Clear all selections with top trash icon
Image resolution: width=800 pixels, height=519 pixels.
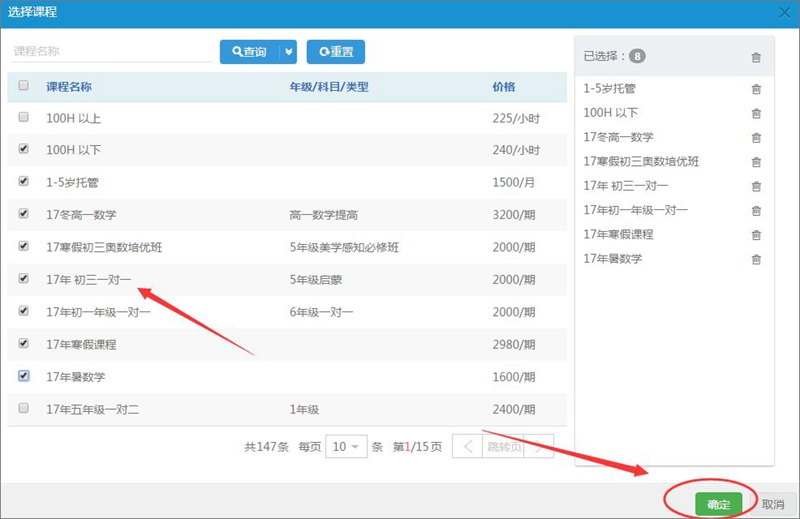tap(756, 57)
